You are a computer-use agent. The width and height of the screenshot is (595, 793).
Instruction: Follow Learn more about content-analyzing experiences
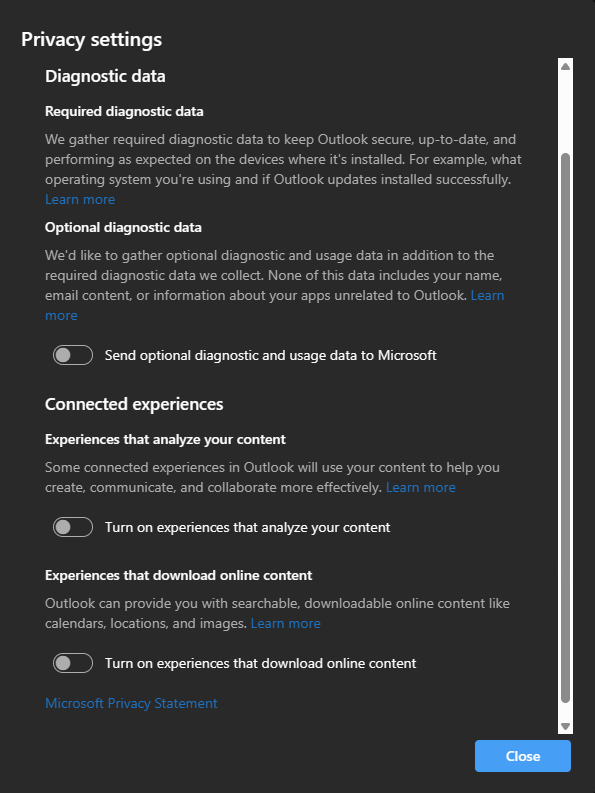tap(420, 487)
